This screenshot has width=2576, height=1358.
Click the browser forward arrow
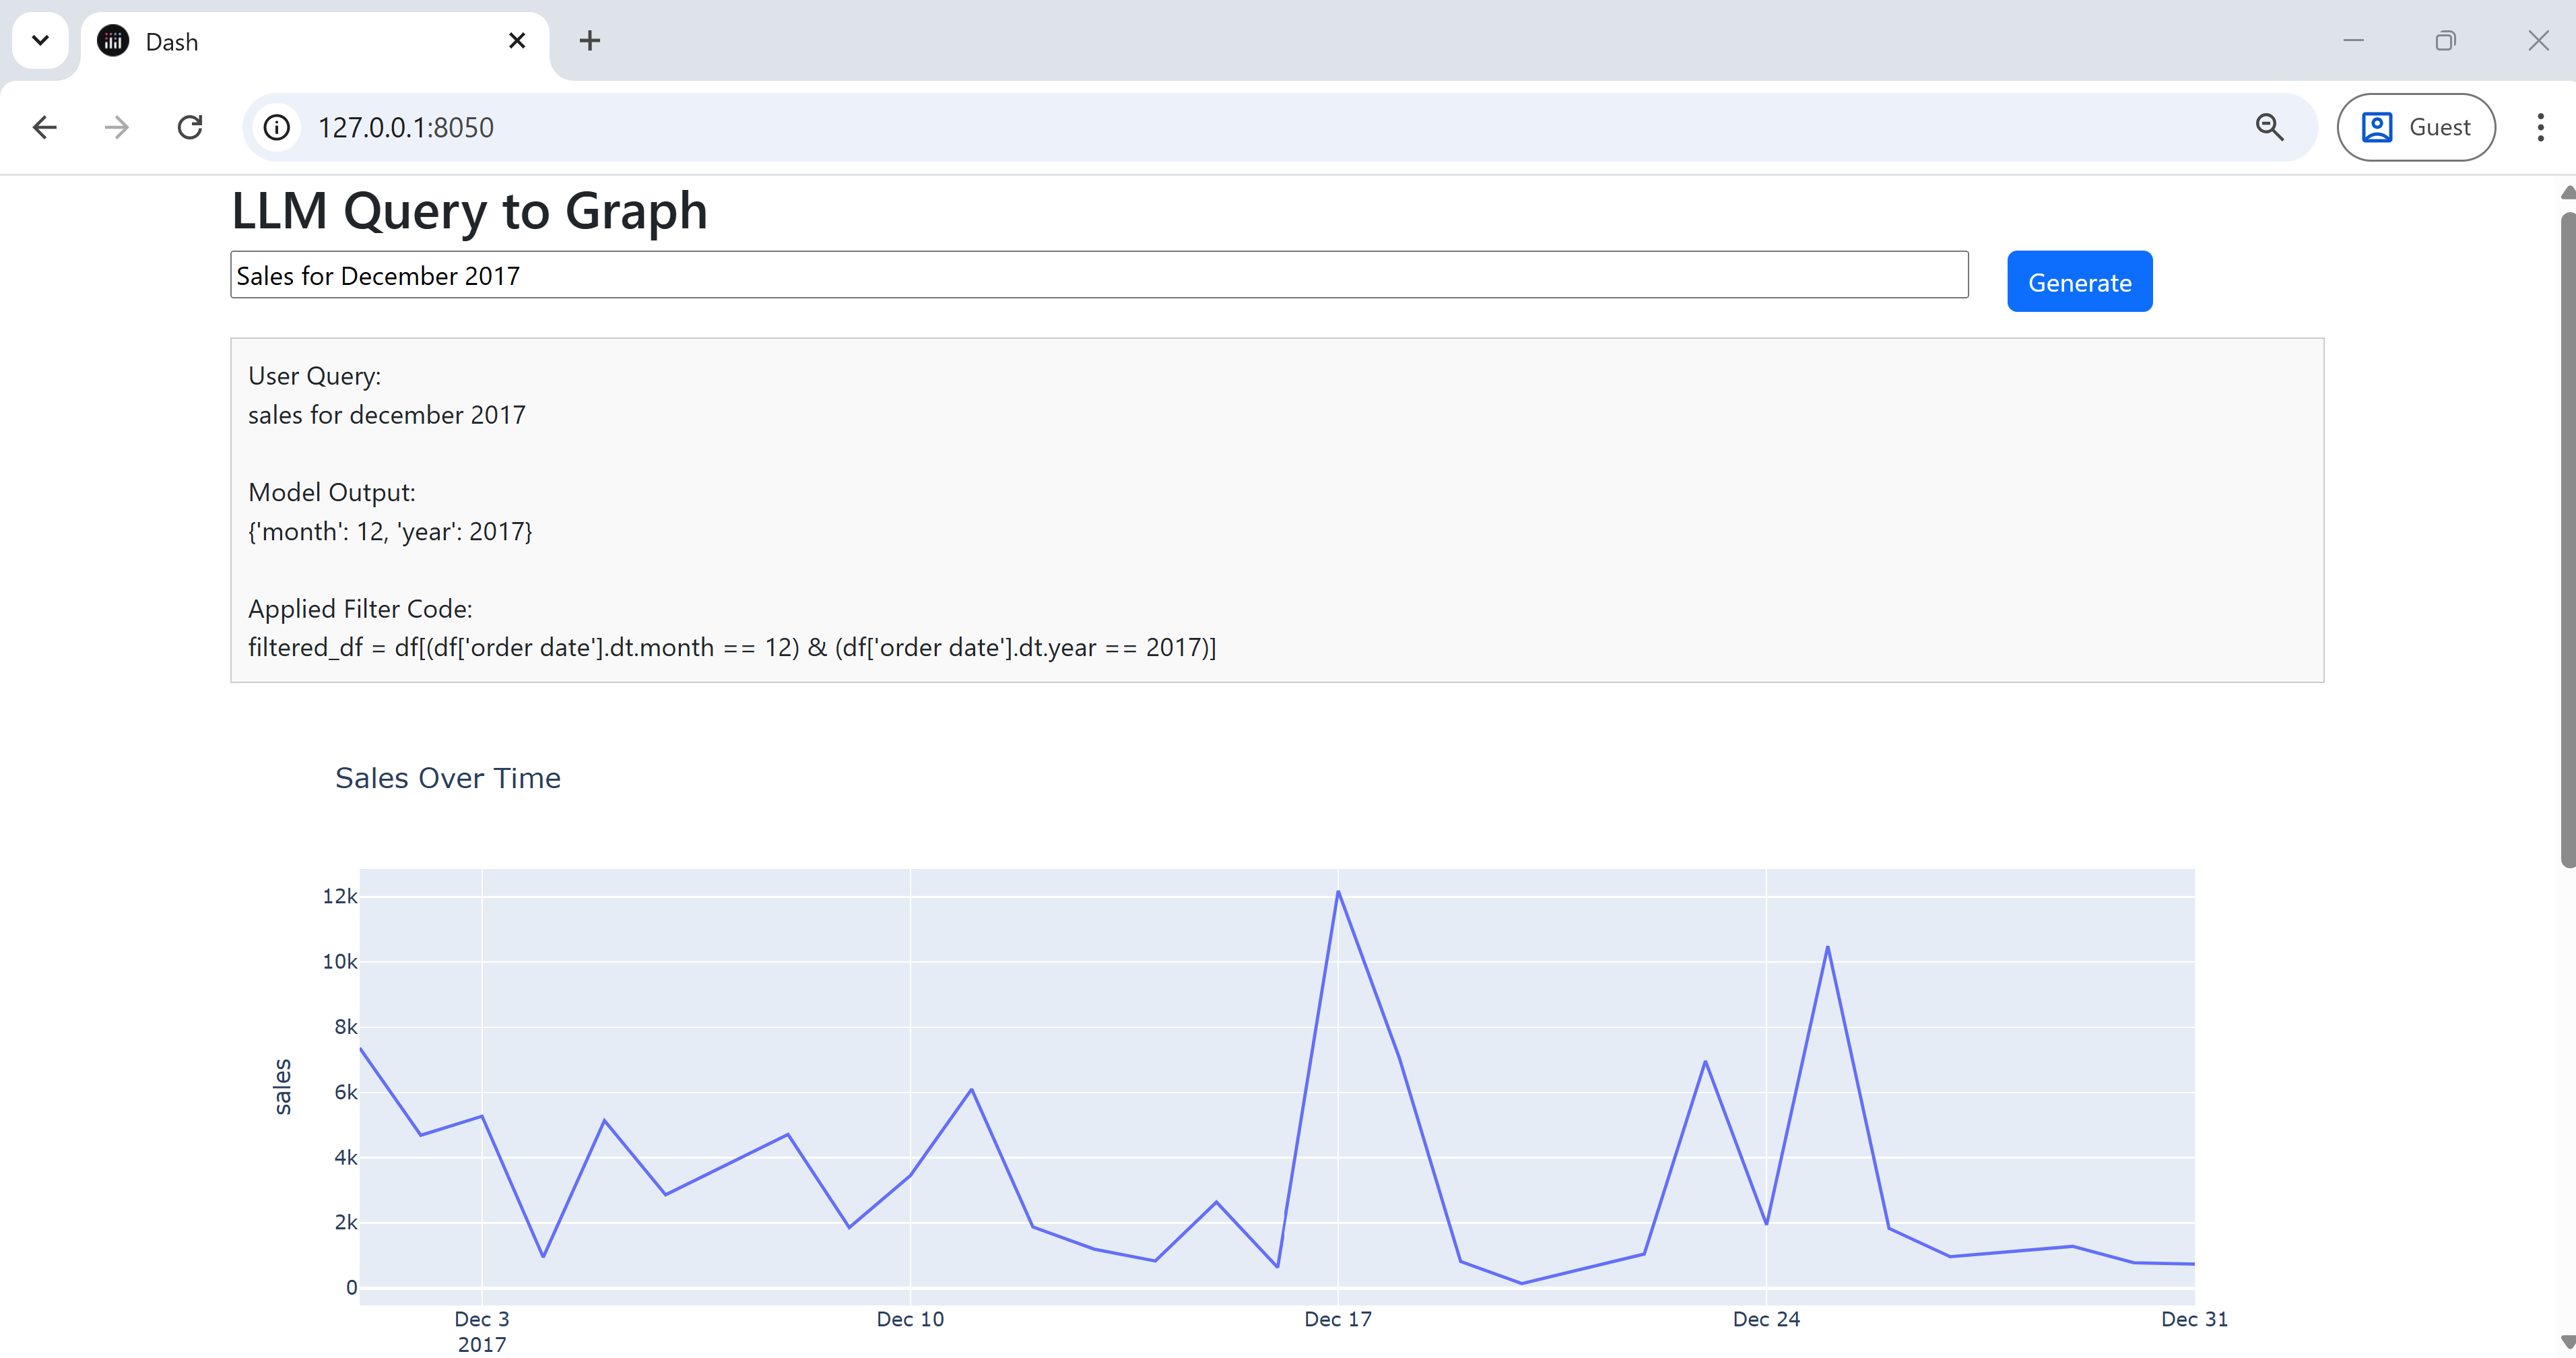coord(117,127)
